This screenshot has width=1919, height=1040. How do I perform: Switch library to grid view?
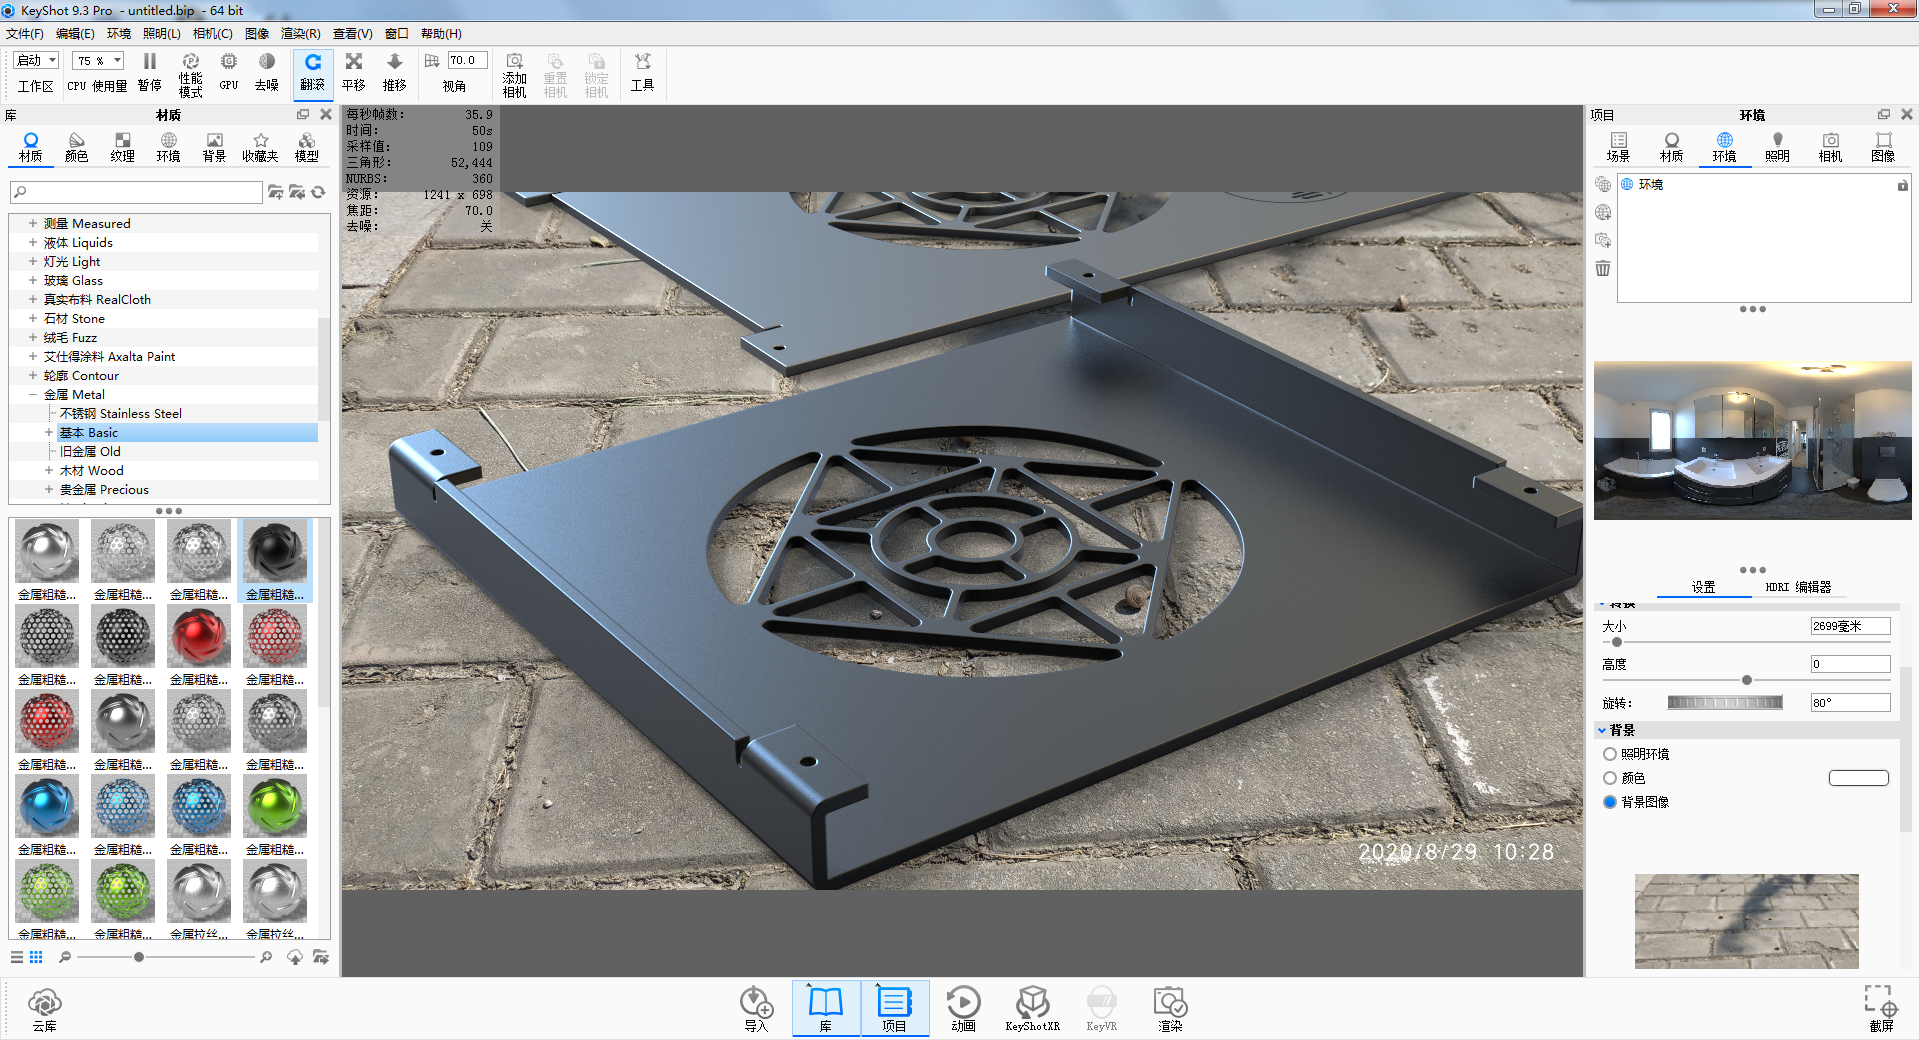36,957
